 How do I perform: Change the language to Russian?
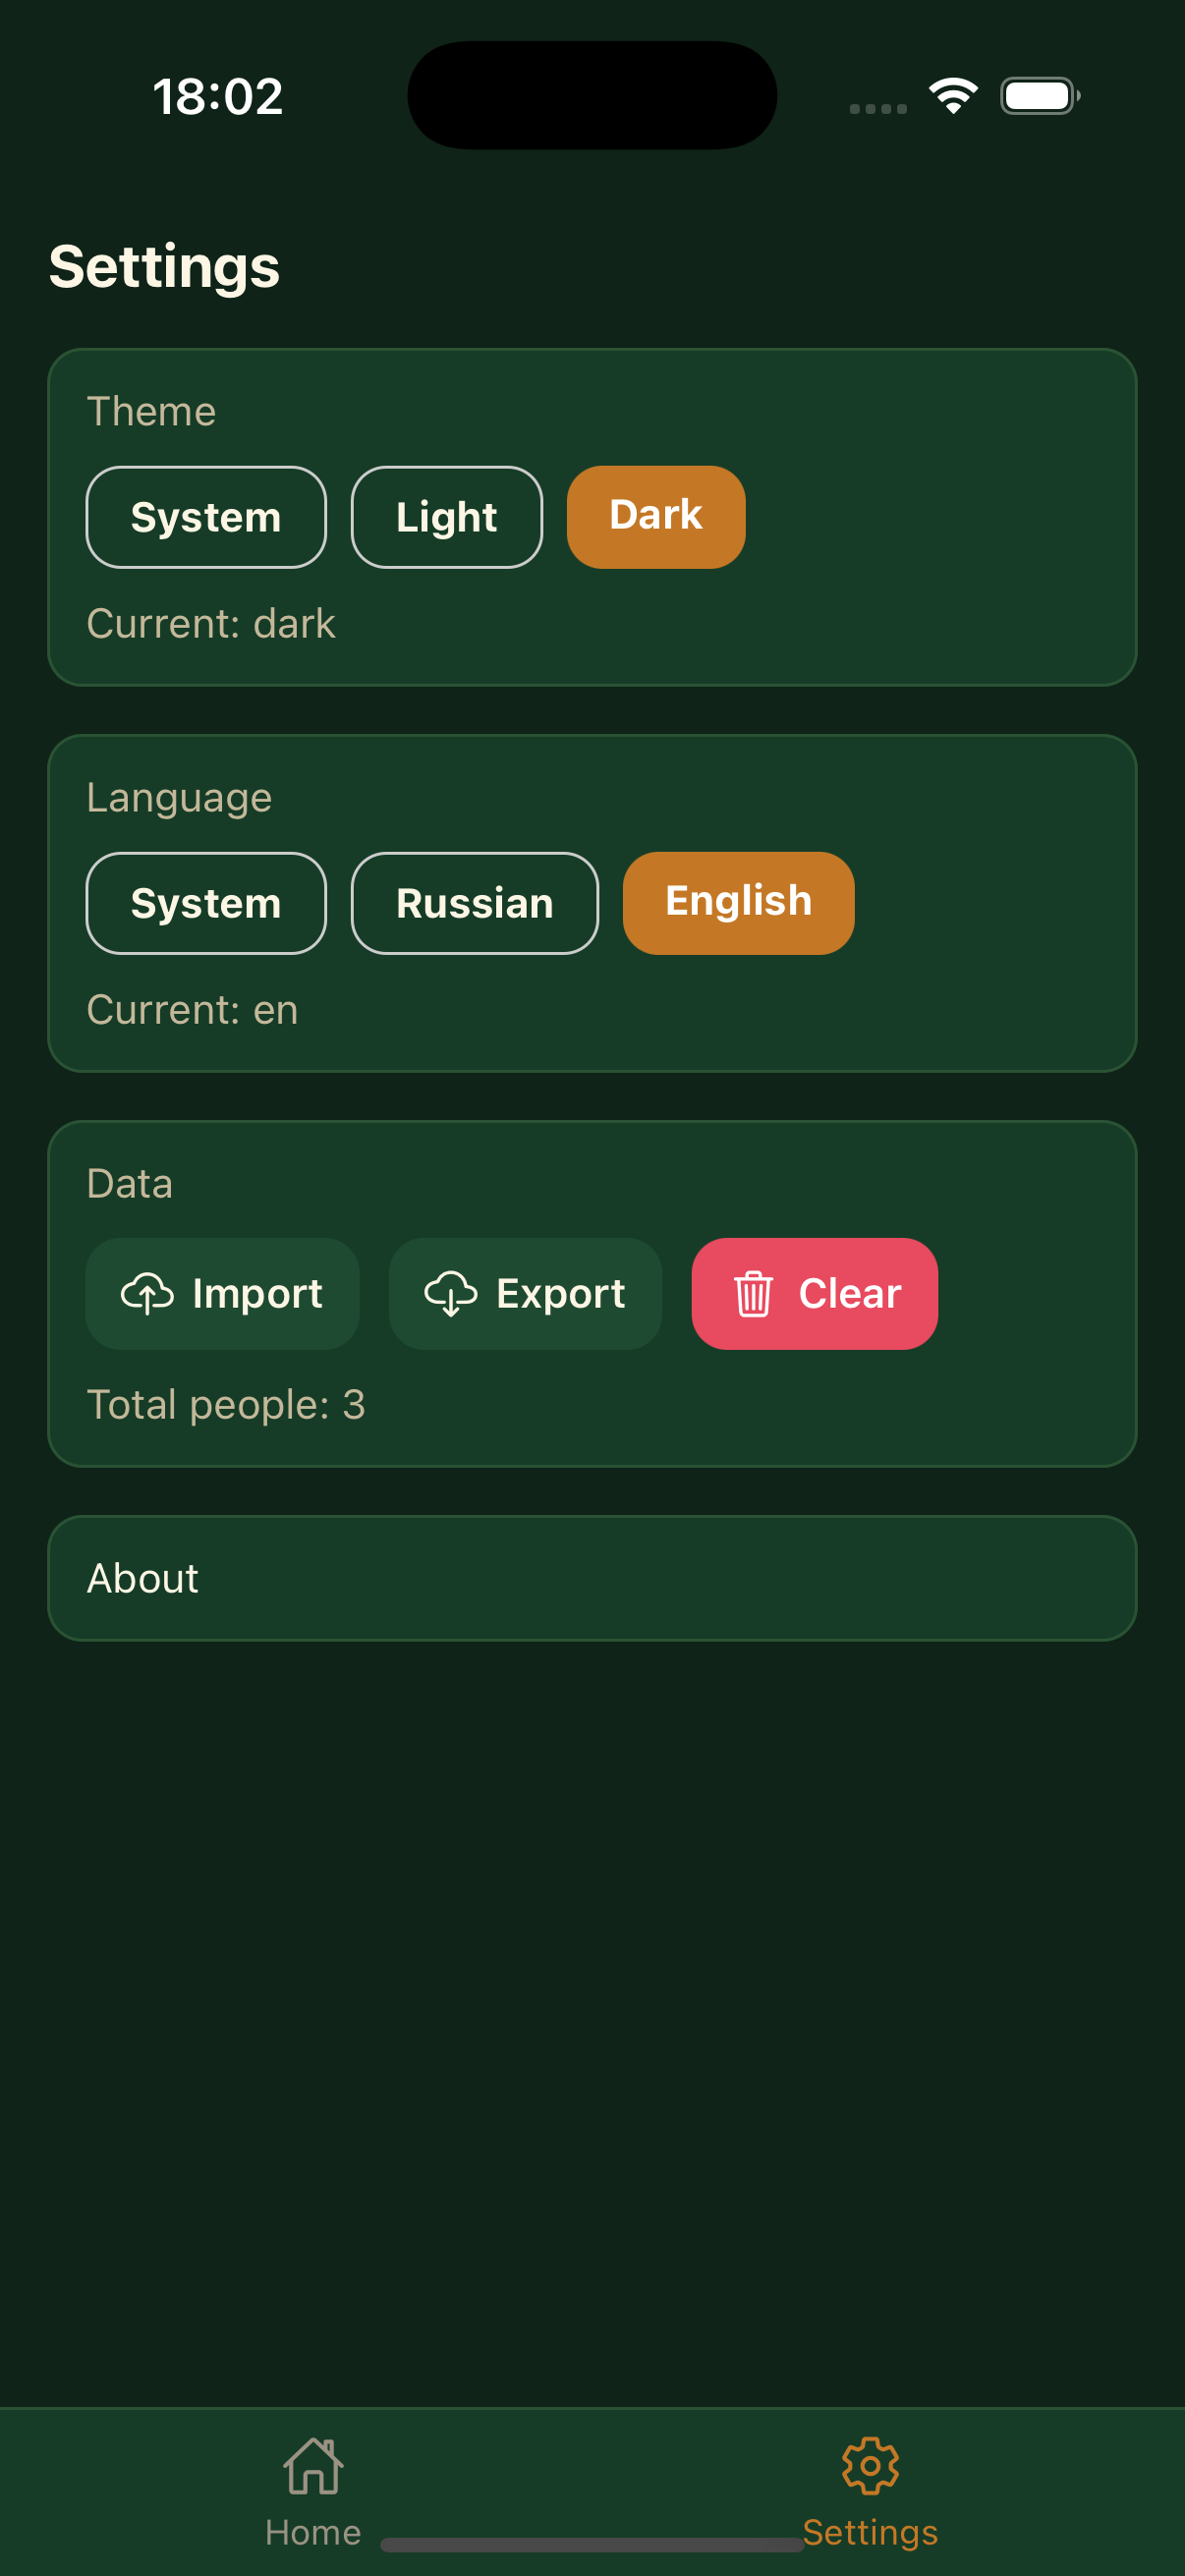pyautogui.click(x=474, y=903)
